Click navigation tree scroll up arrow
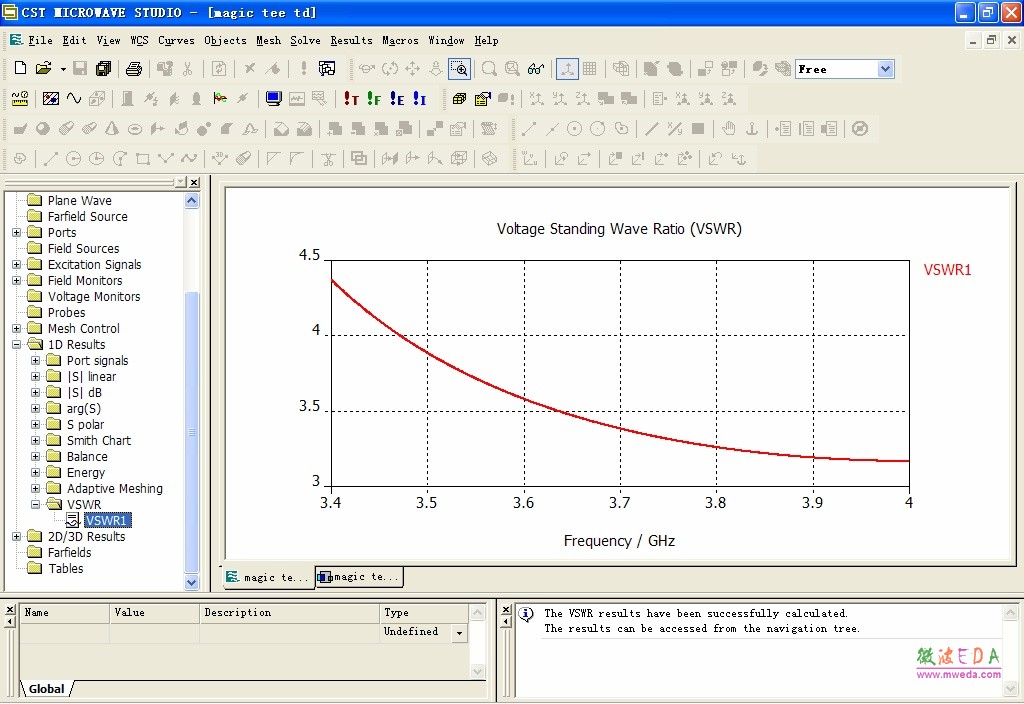This screenshot has width=1024, height=704. click(191, 201)
